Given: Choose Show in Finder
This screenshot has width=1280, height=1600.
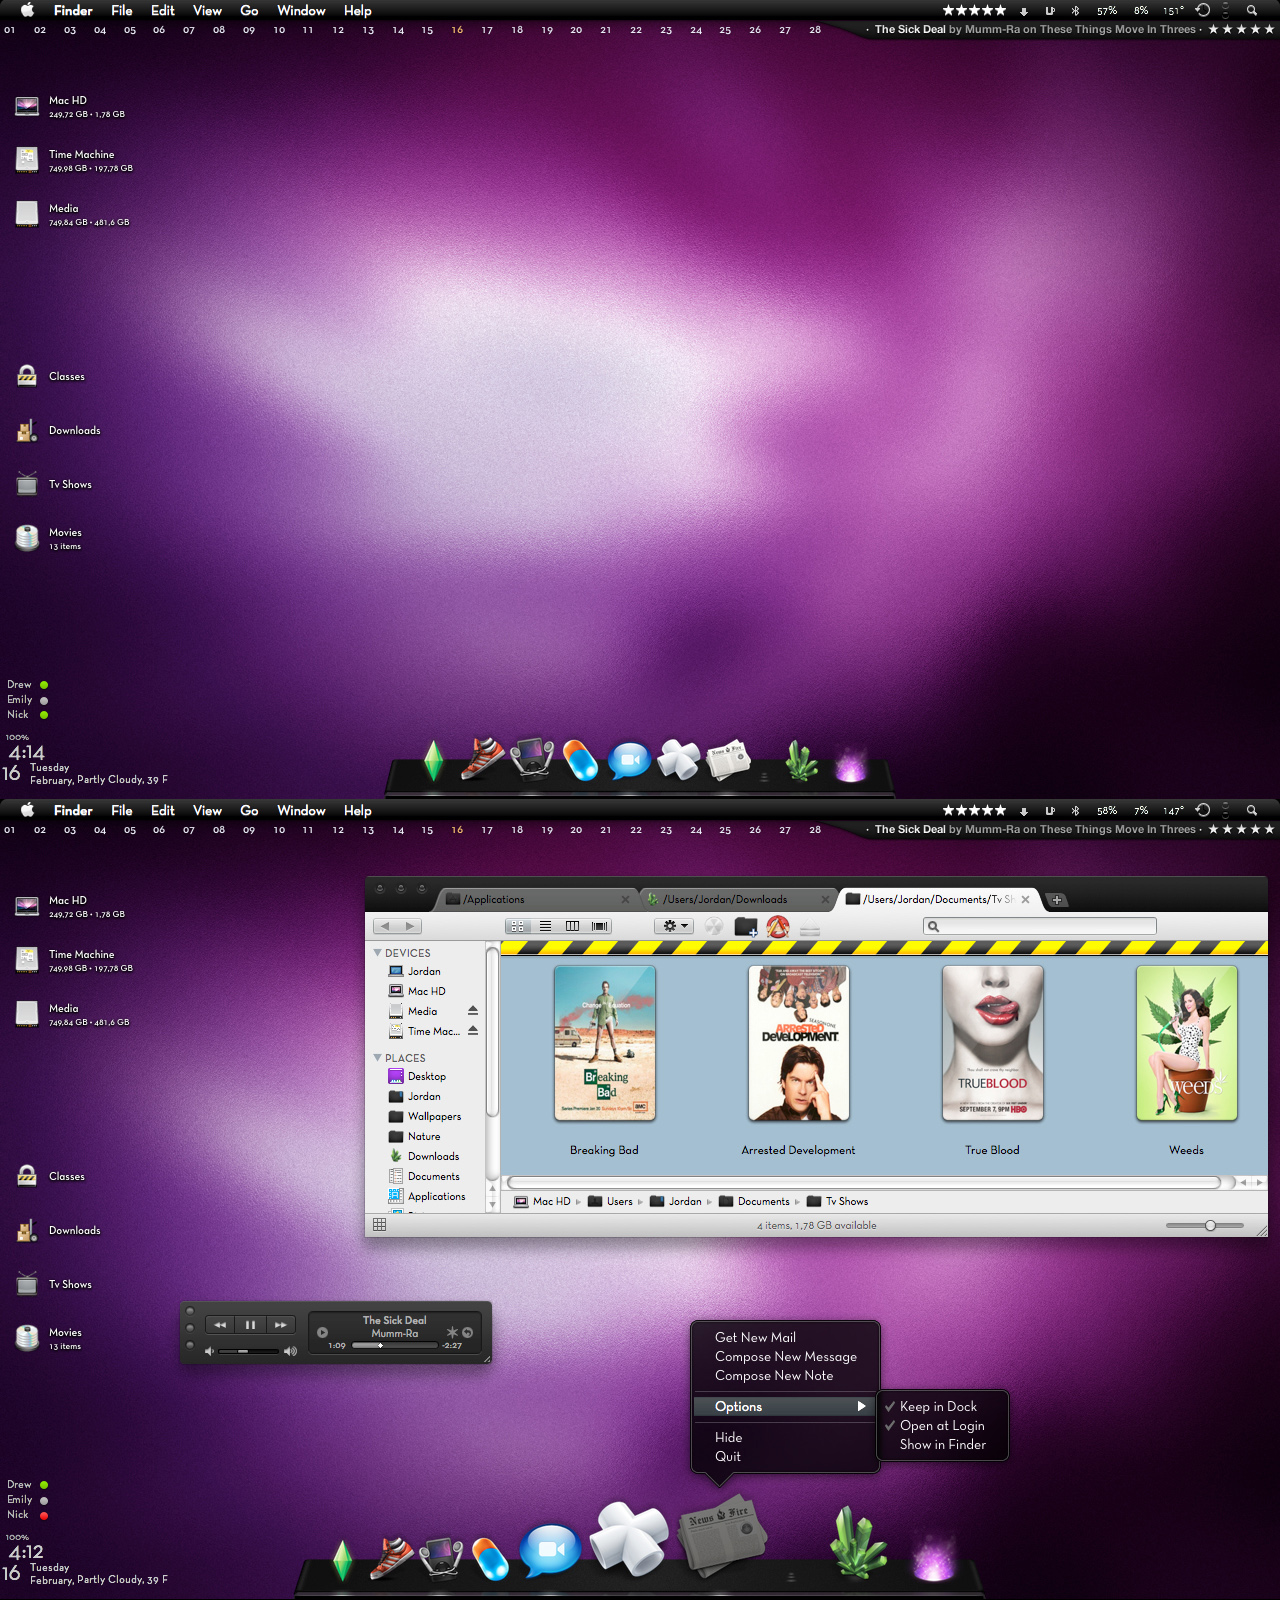Looking at the screenshot, I should 942,1444.
